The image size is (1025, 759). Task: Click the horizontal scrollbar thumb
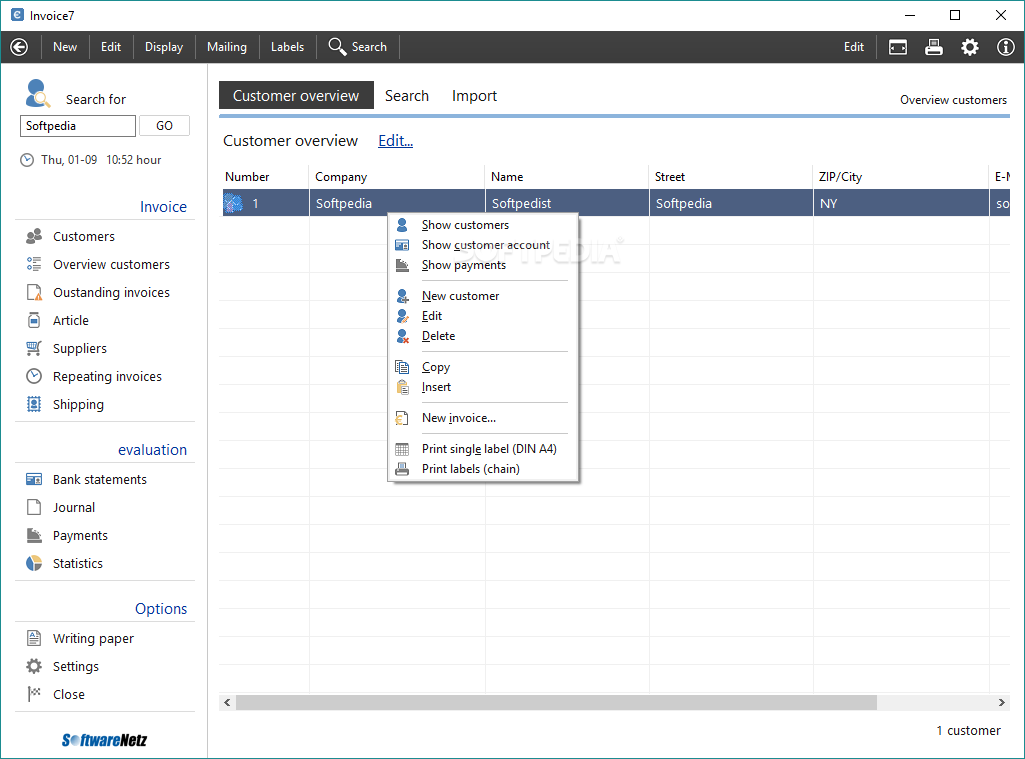pos(556,702)
